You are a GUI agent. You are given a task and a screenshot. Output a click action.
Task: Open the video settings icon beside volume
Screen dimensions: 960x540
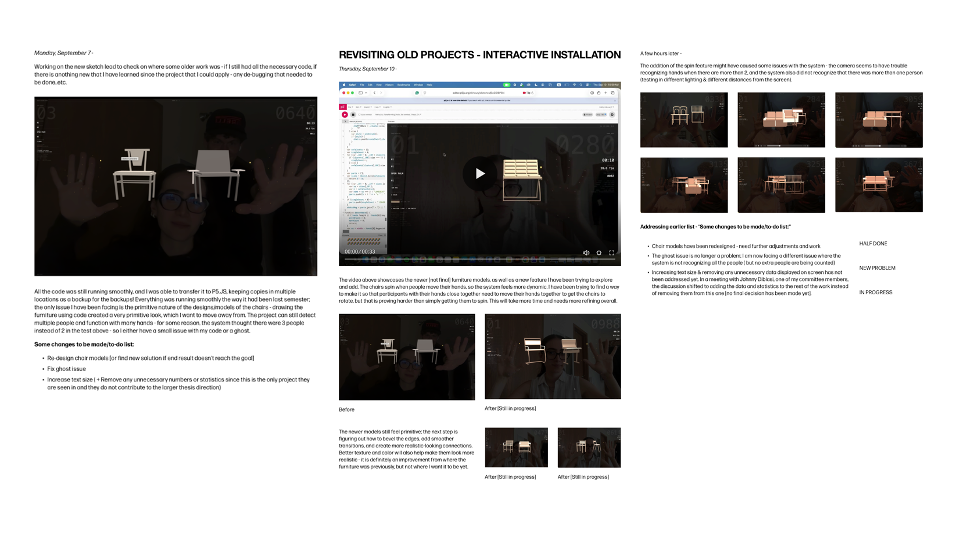tap(599, 252)
